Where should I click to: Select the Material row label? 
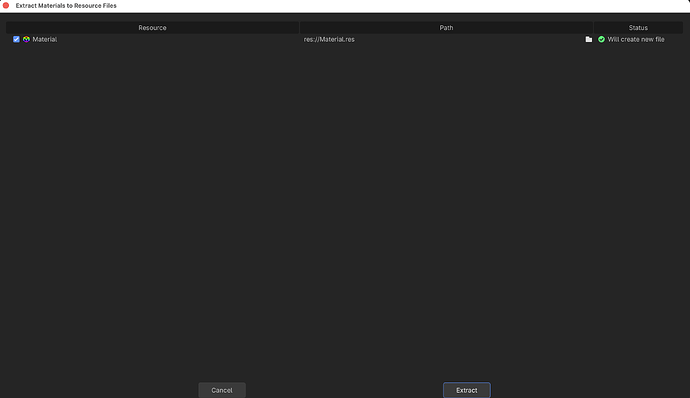[x=44, y=39]
